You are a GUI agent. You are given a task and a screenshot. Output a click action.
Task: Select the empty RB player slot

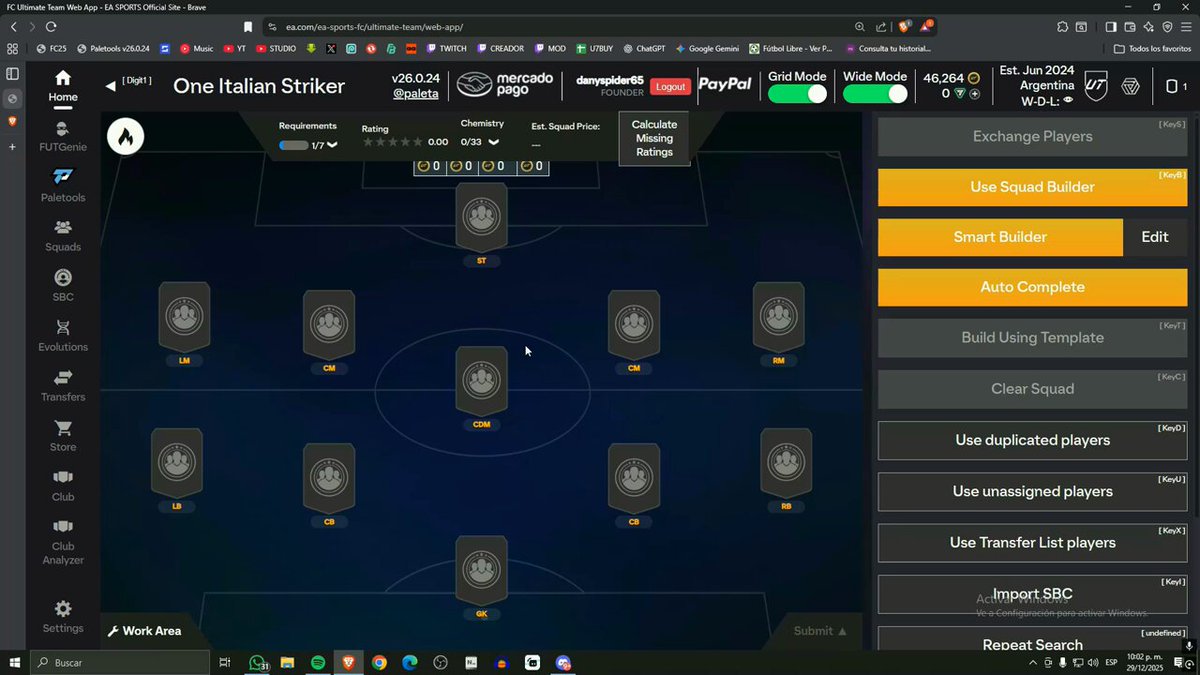pyautogui.click(x=786, y=463)
